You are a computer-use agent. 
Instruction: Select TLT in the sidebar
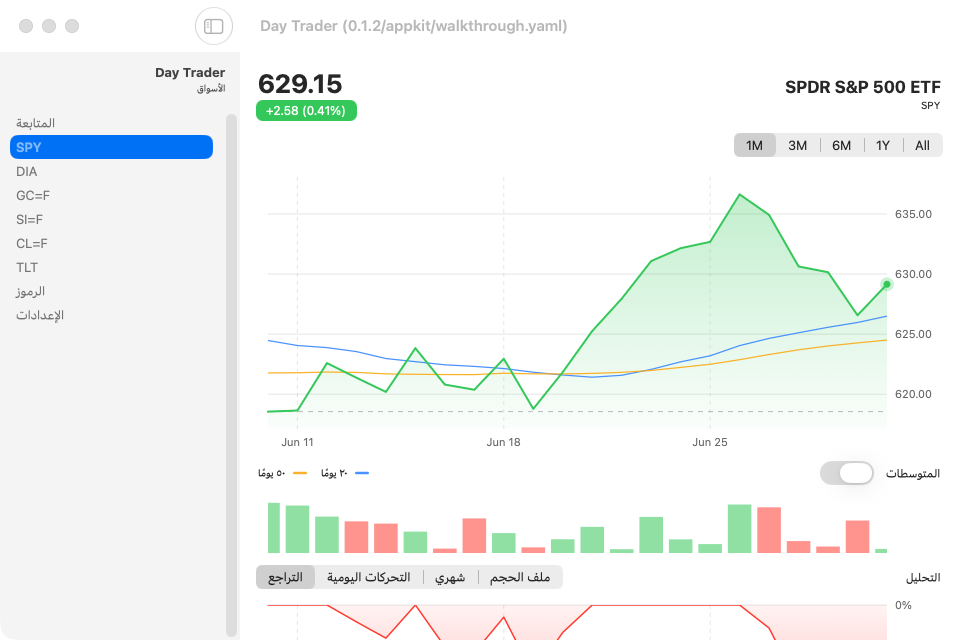[111, 267]
